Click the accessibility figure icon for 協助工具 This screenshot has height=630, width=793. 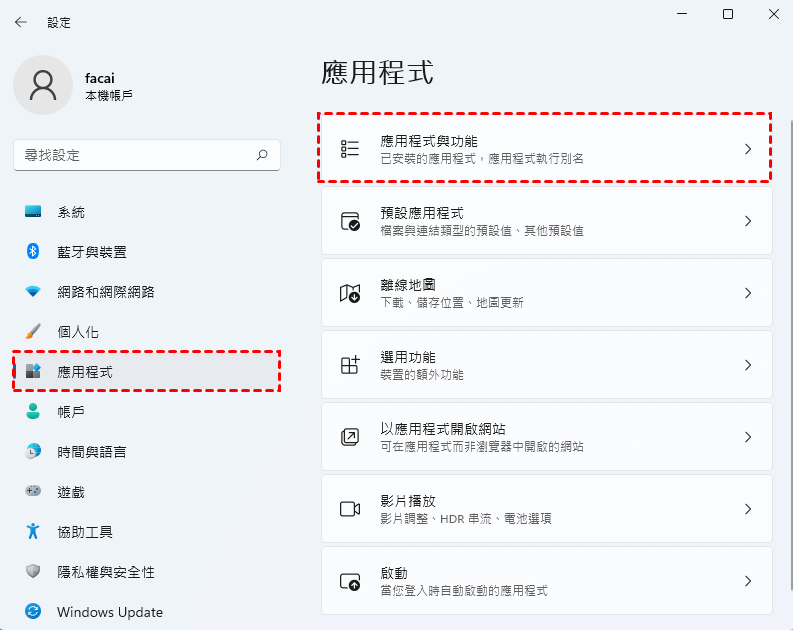(33, 532)
